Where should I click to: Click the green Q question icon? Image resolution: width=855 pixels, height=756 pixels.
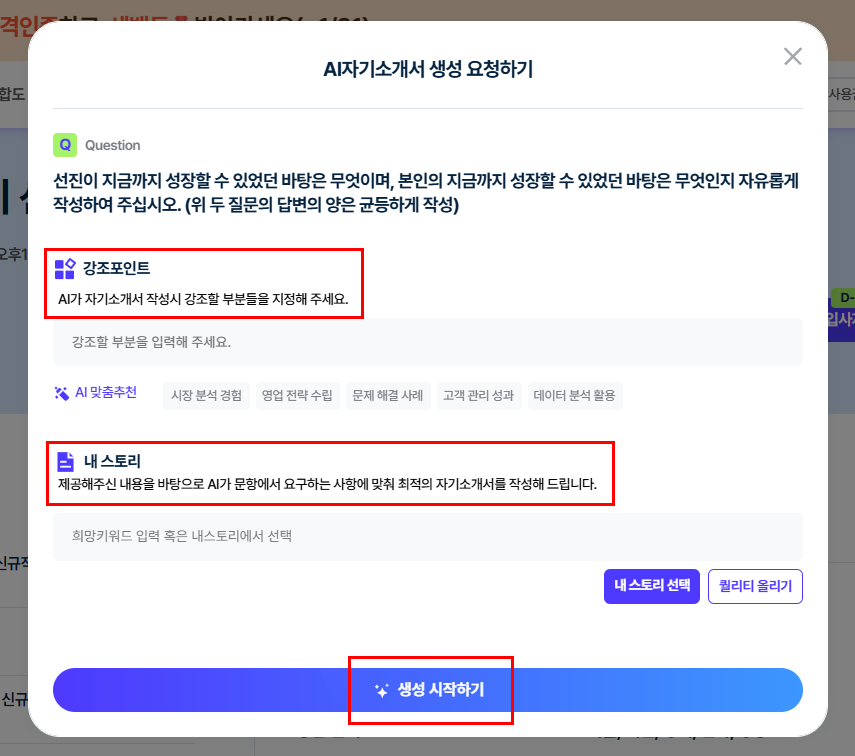(x=65, y=145)
